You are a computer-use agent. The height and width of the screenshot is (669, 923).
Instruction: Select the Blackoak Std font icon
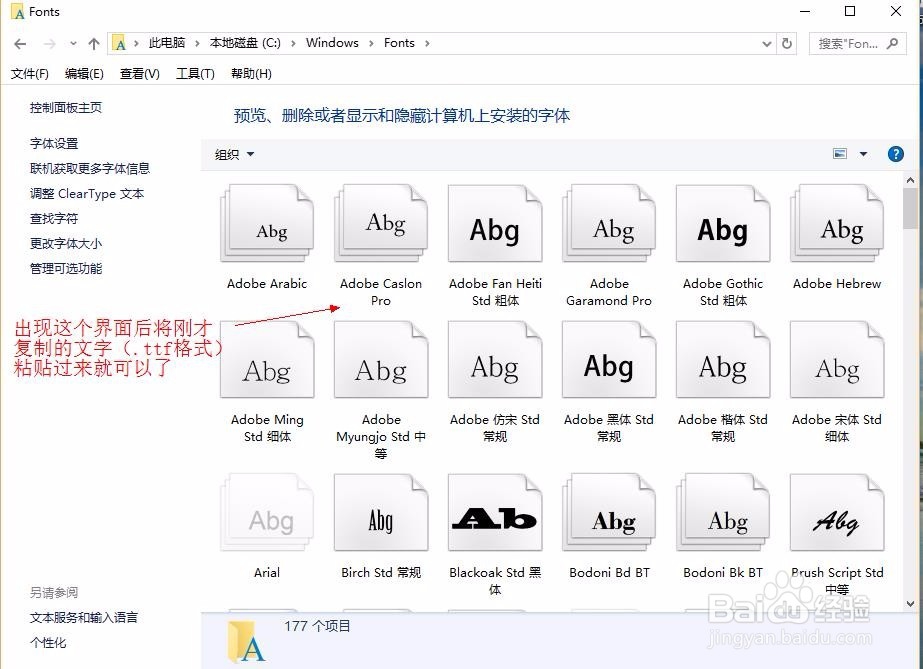495,512
